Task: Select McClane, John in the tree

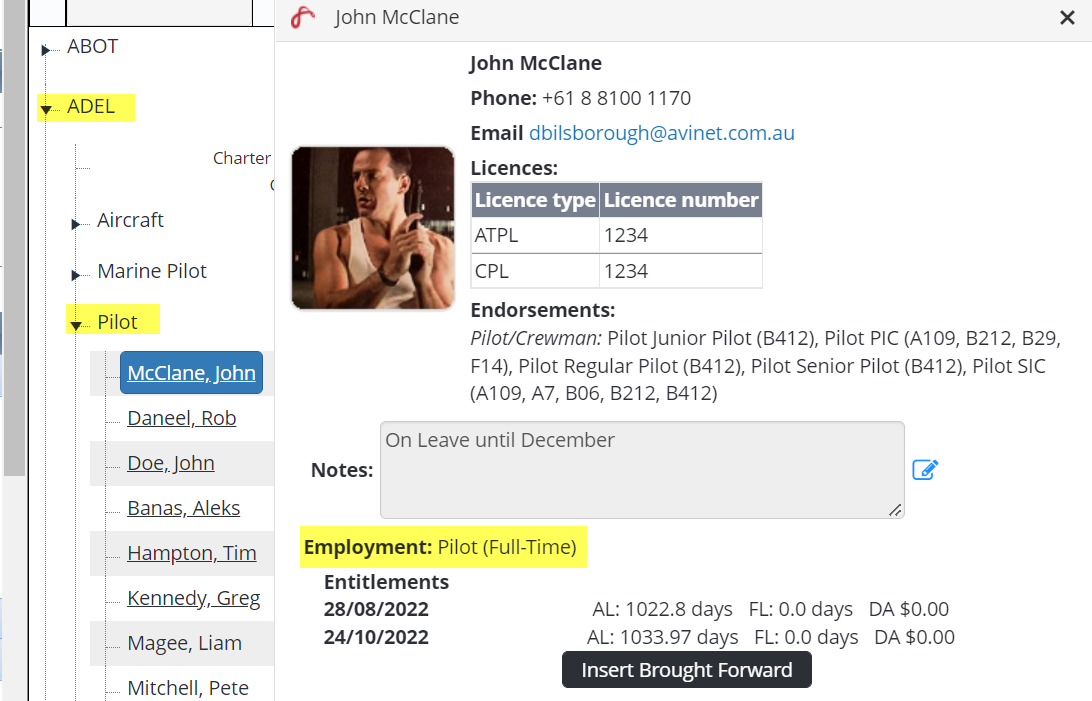Action: point(191,373)
